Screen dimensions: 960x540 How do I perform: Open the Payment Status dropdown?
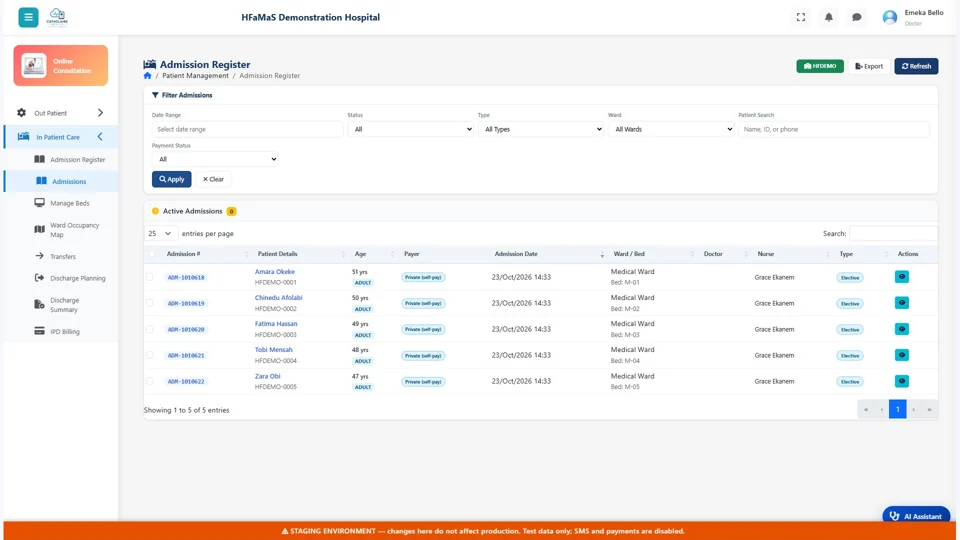(215, 159)
